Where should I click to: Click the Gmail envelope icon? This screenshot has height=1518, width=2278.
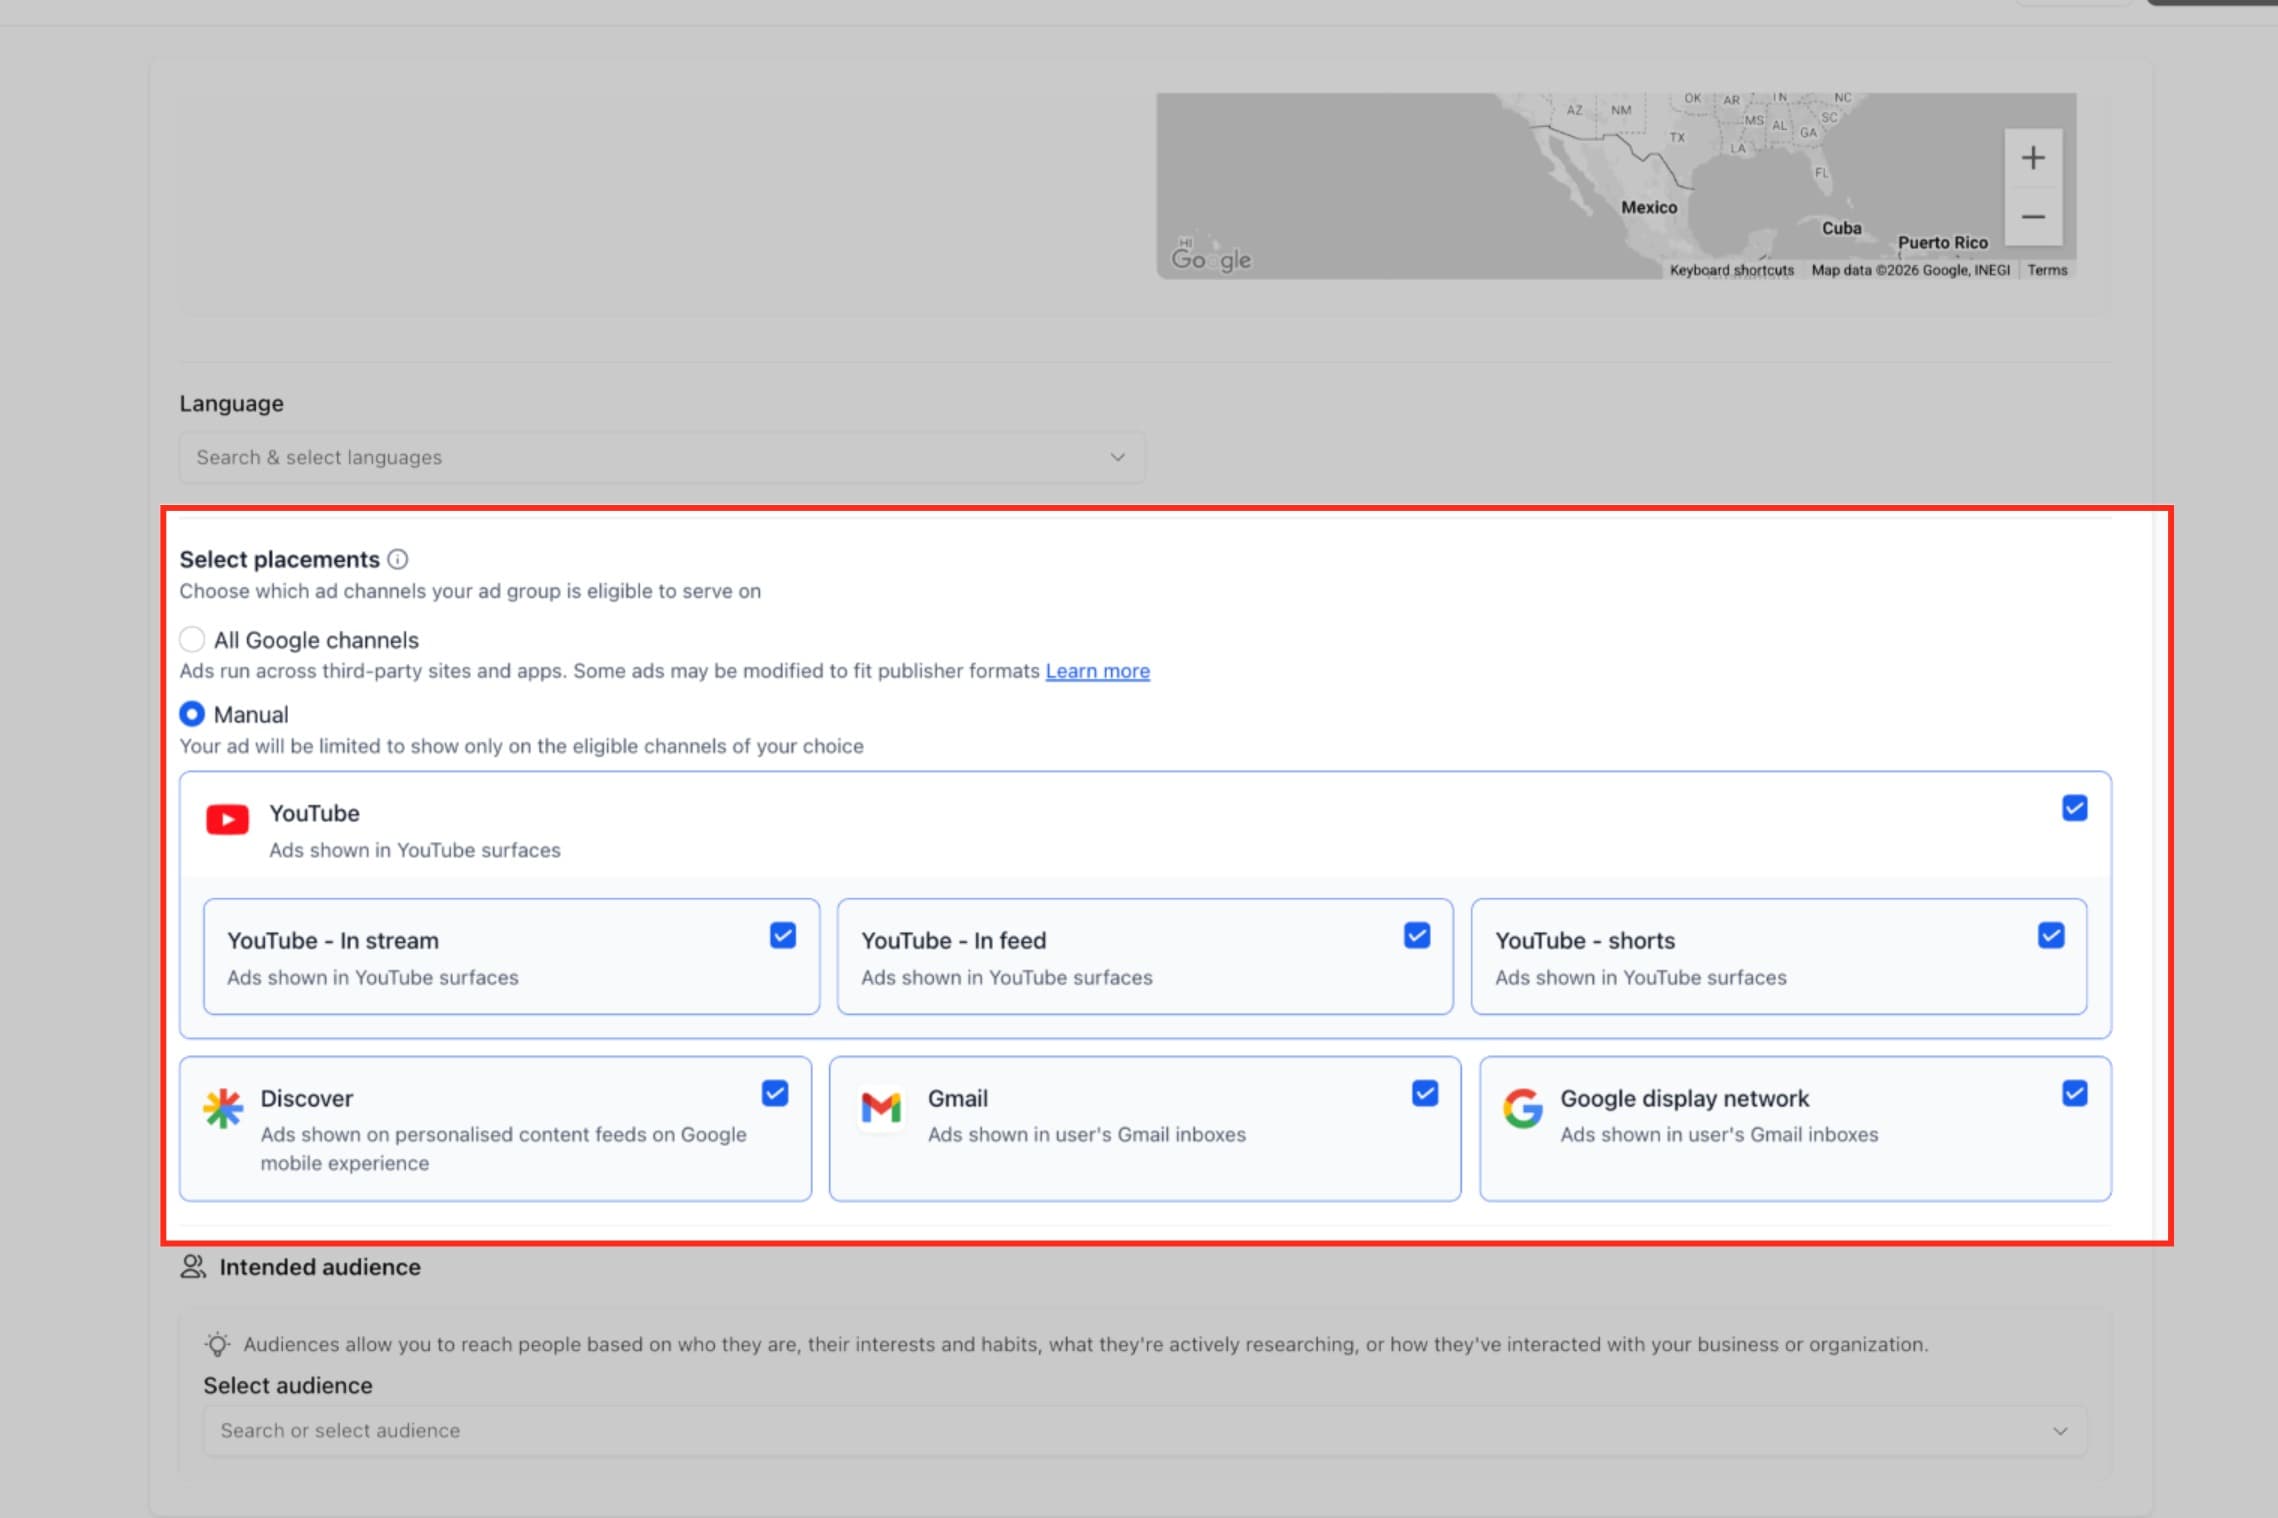(x=881, y=1108)
